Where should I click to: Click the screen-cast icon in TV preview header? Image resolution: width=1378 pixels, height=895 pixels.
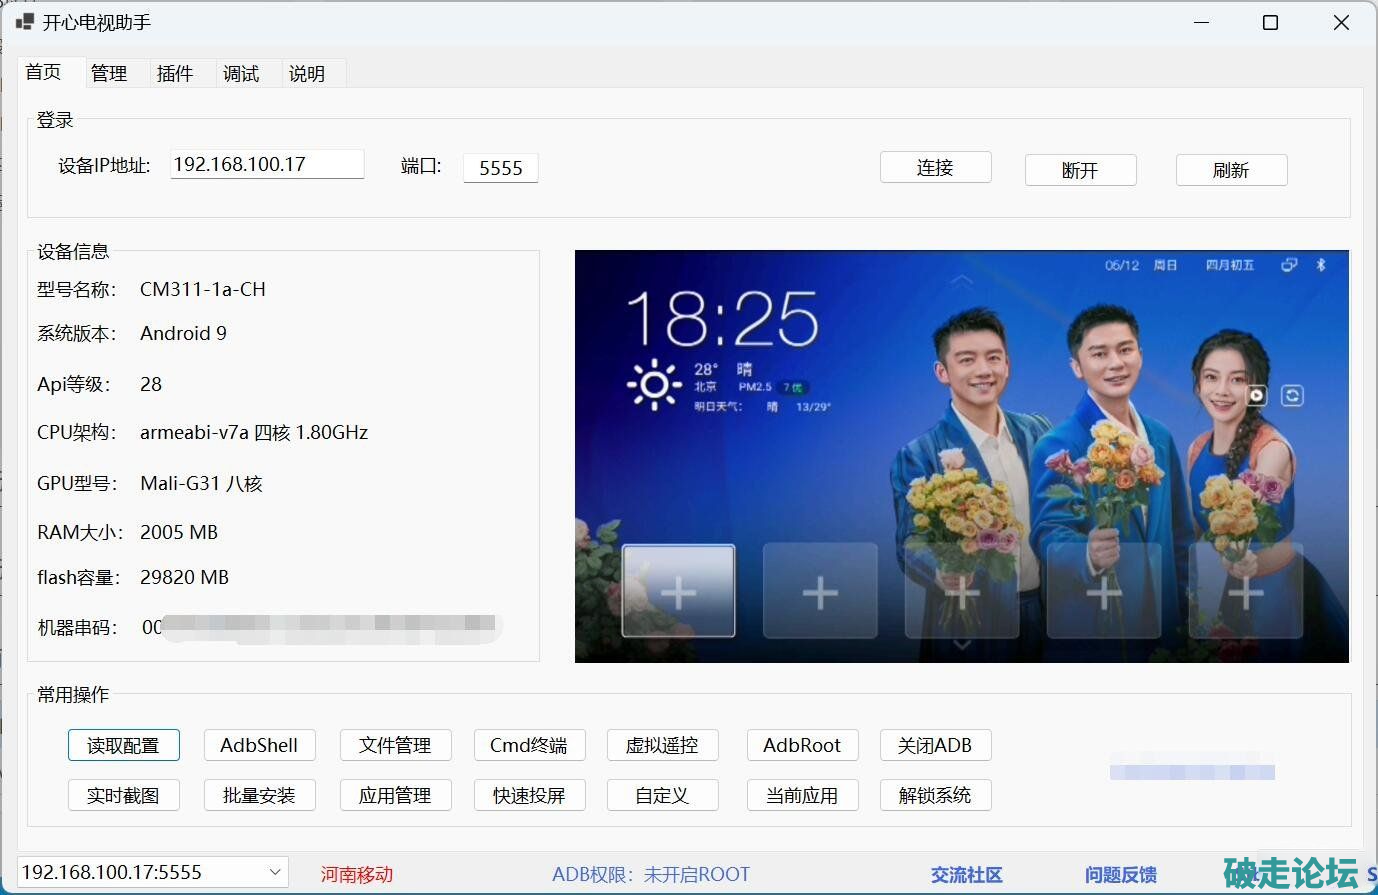(1289, 265)
